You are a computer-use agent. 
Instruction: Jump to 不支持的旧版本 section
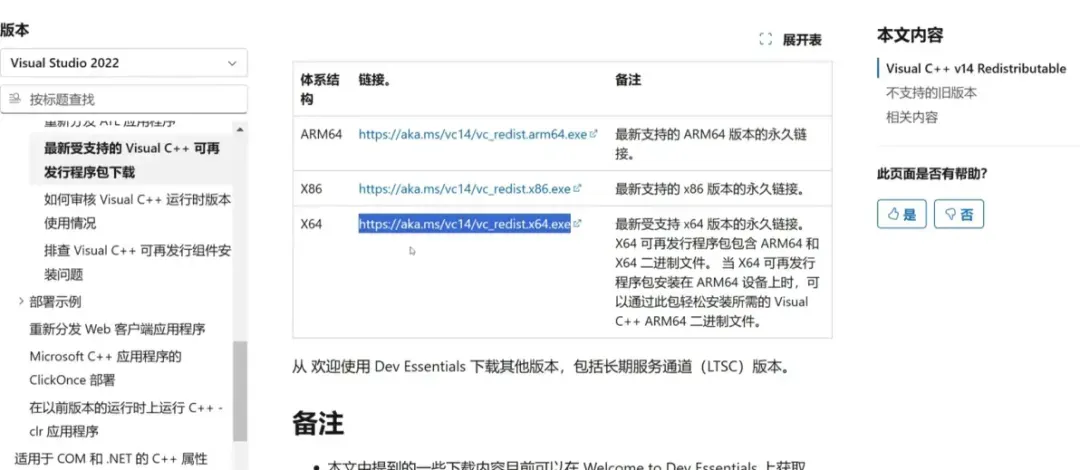(x=931, y=92)
